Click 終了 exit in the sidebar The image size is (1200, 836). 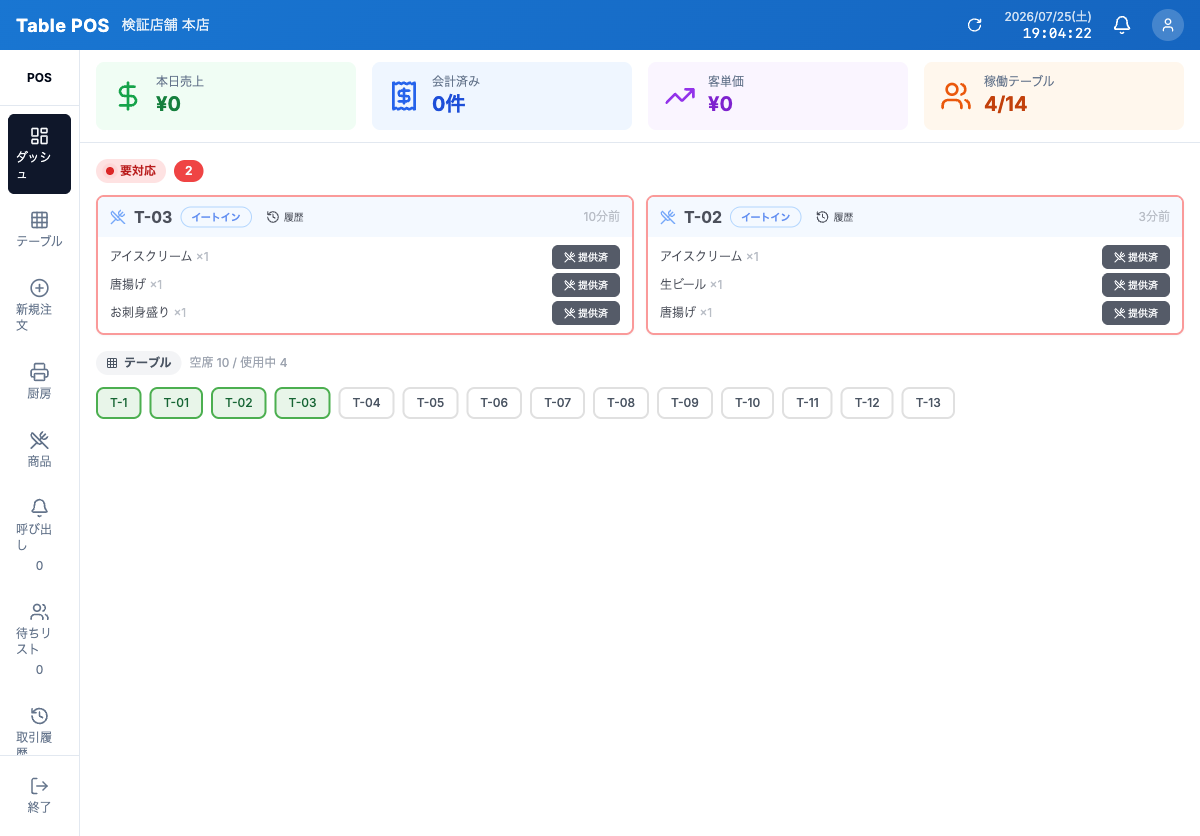point(39,796)
